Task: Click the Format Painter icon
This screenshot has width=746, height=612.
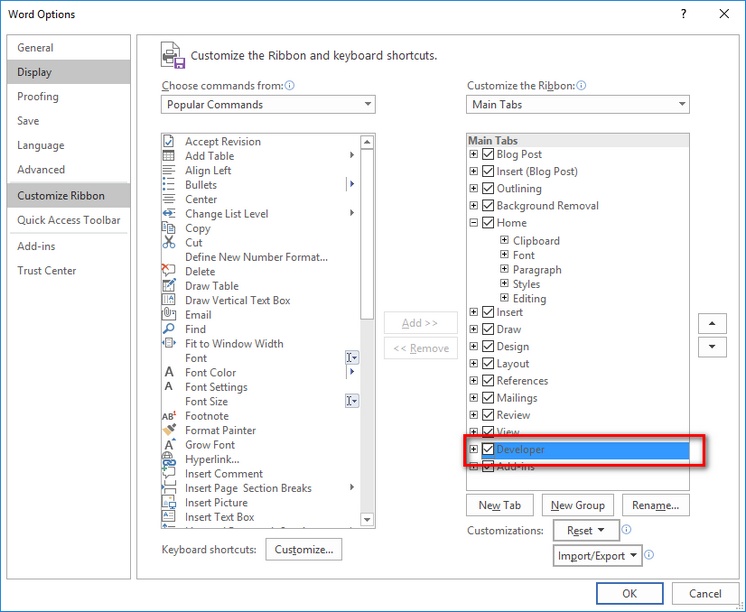Action: point(168,431)
